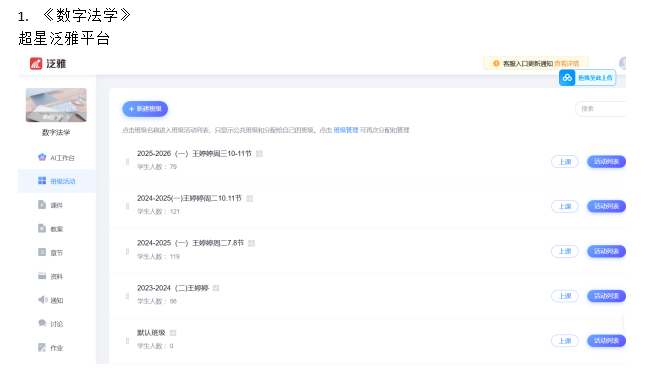Open class 2024-2025(一)王婷婷周二10.11节
Image resolution: width=670 pixels, height=373 pixels.
189,198
